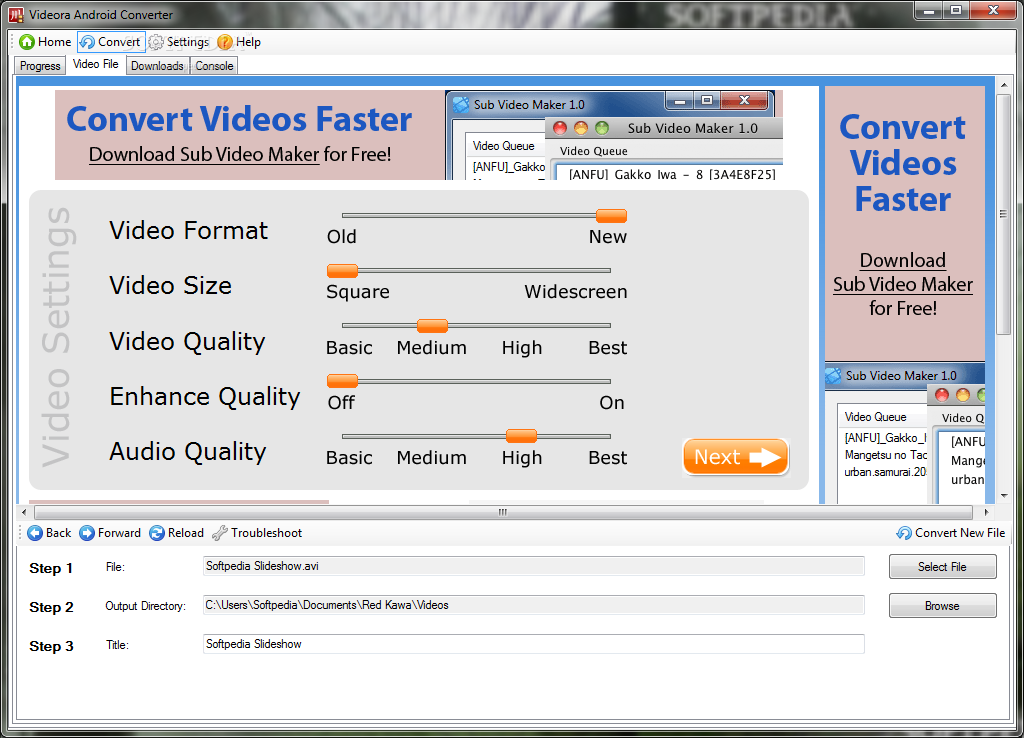Click the Home toolbar icon
This screenshot has height=738, width=1024.
point(27,42)
